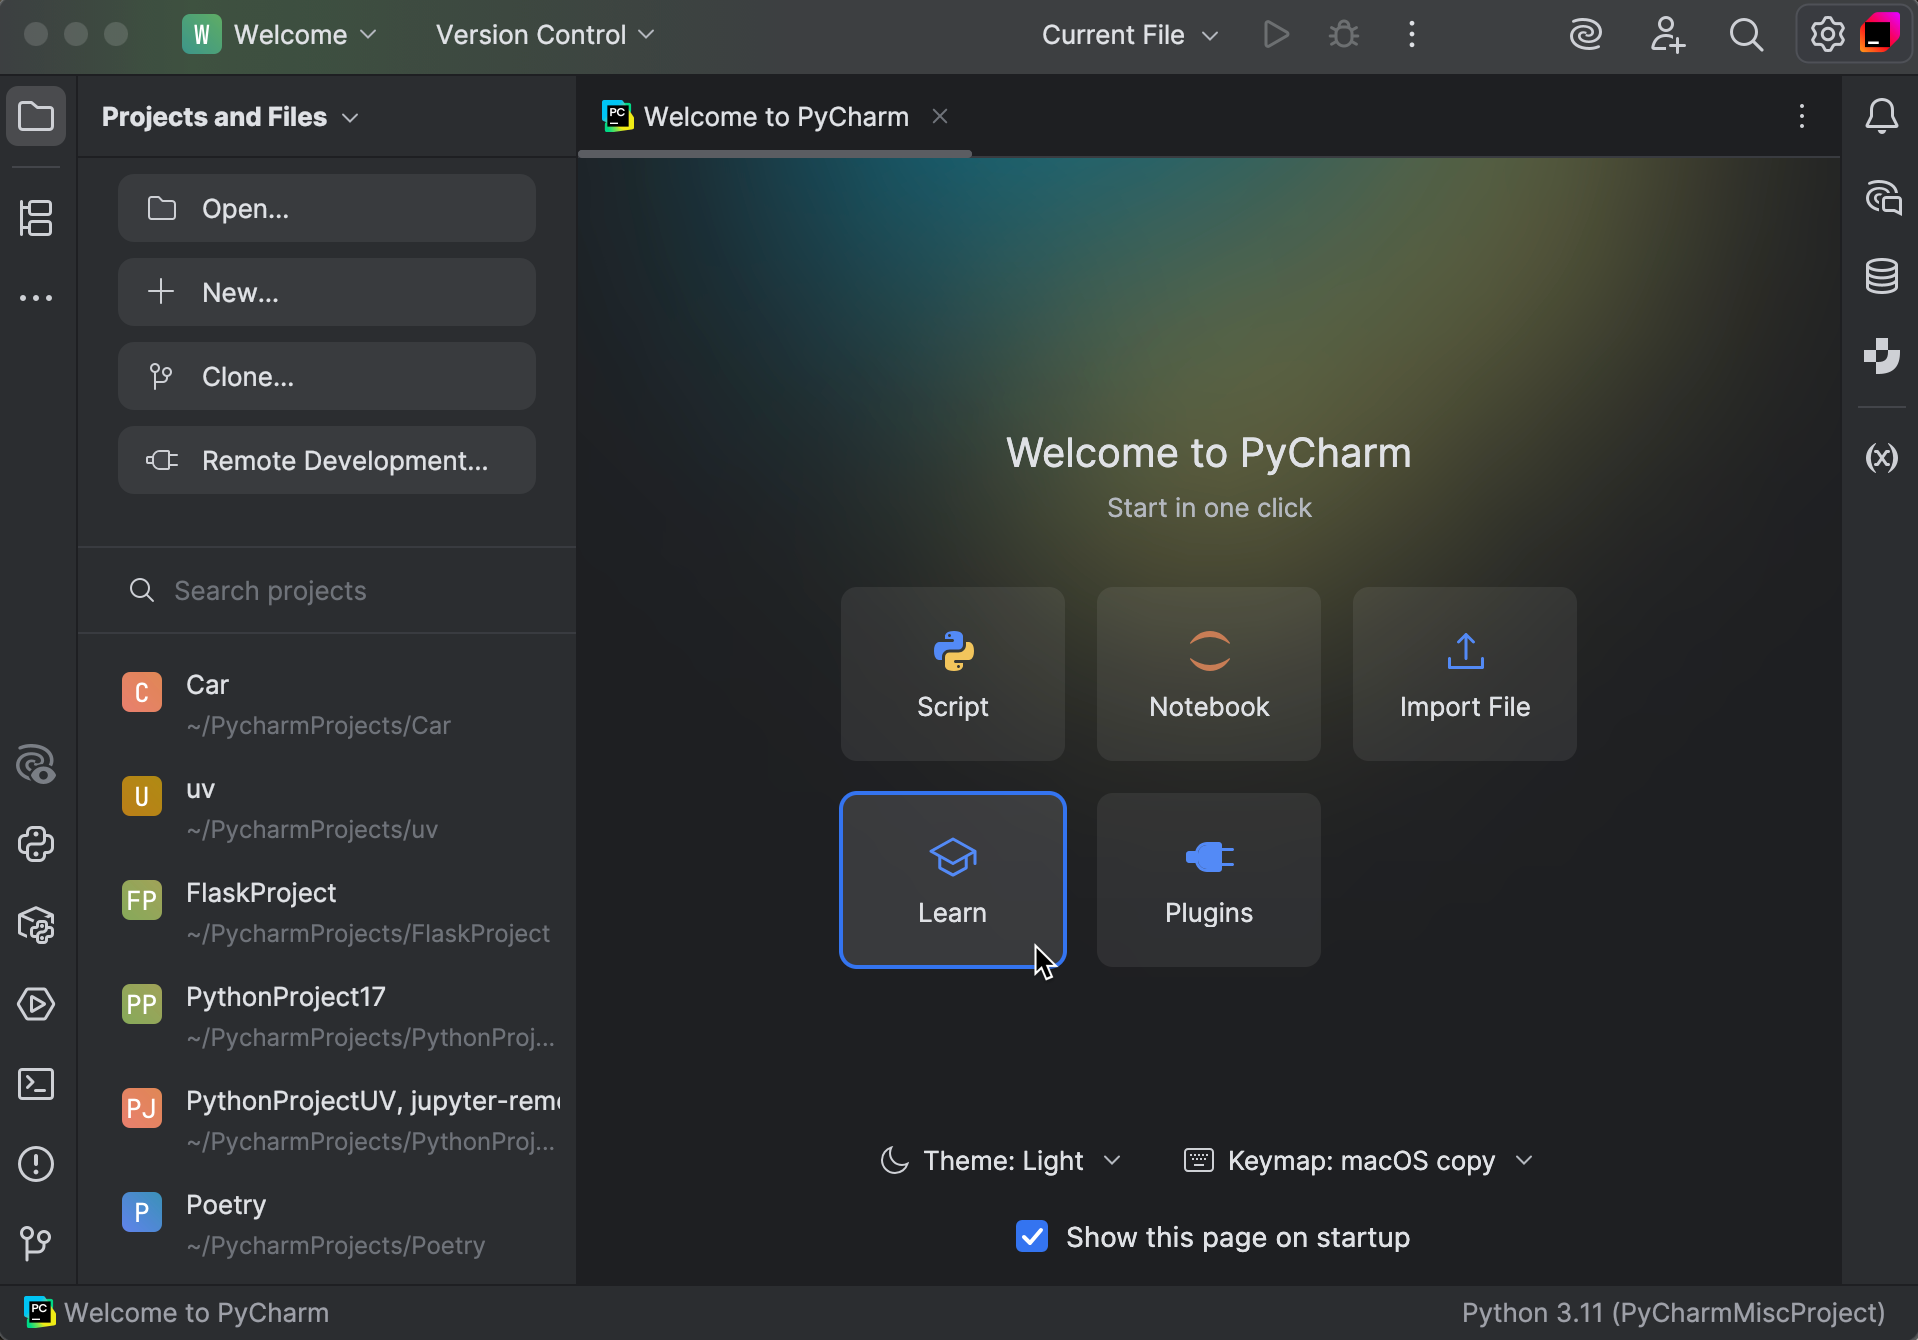Screen dimensions: 1918x1340
Task: Expand the Theme: Light dropdown
Action: coord(1113,1160)
